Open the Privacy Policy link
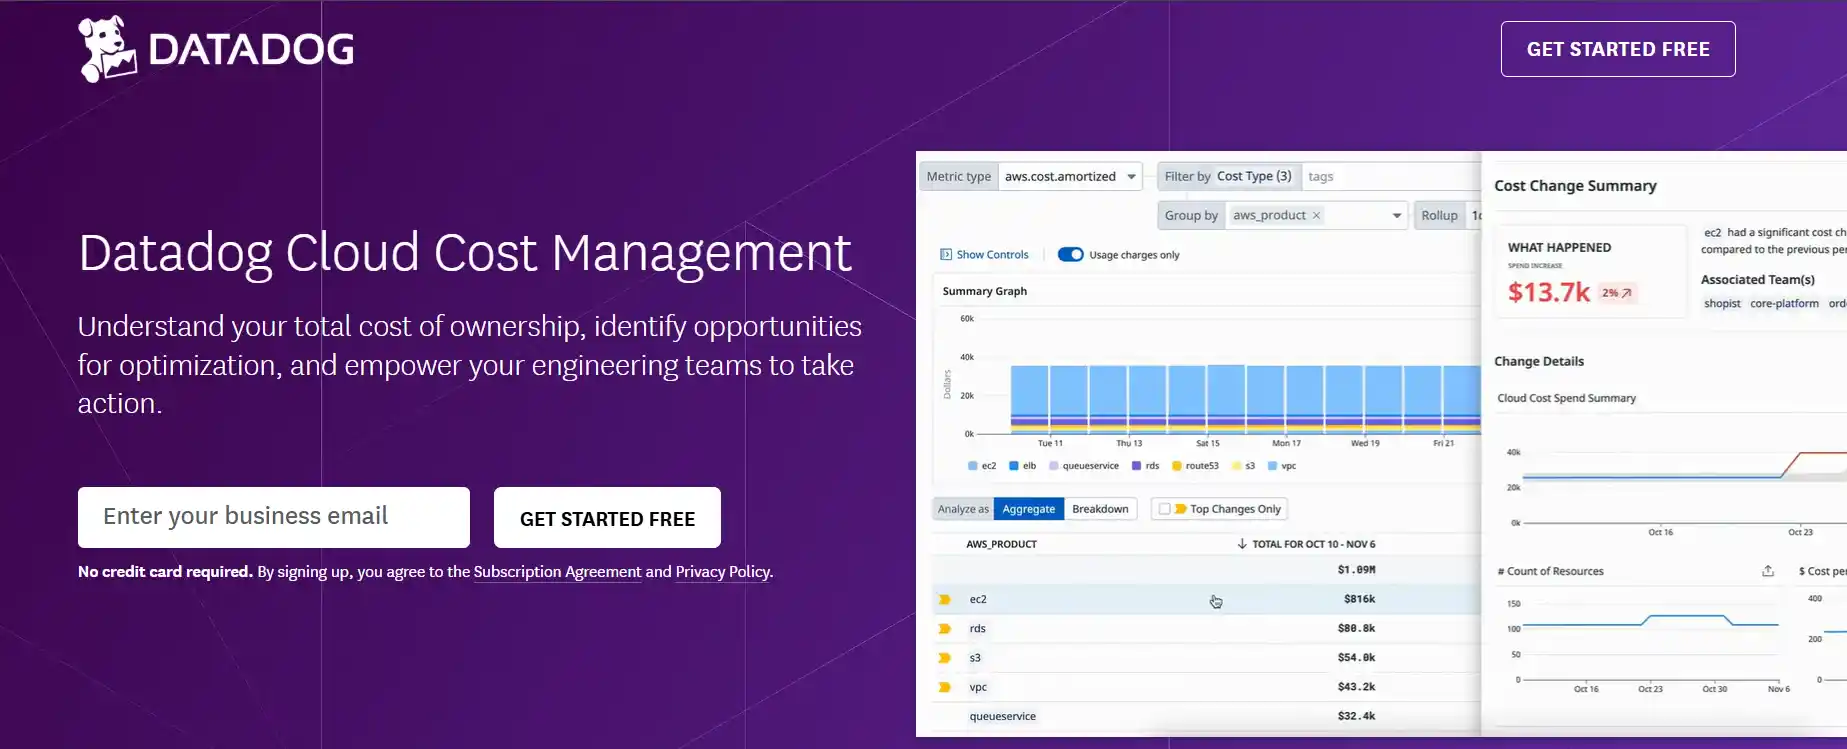The height and width of the screenshot is (749, 1847). [x=722, y=572]
